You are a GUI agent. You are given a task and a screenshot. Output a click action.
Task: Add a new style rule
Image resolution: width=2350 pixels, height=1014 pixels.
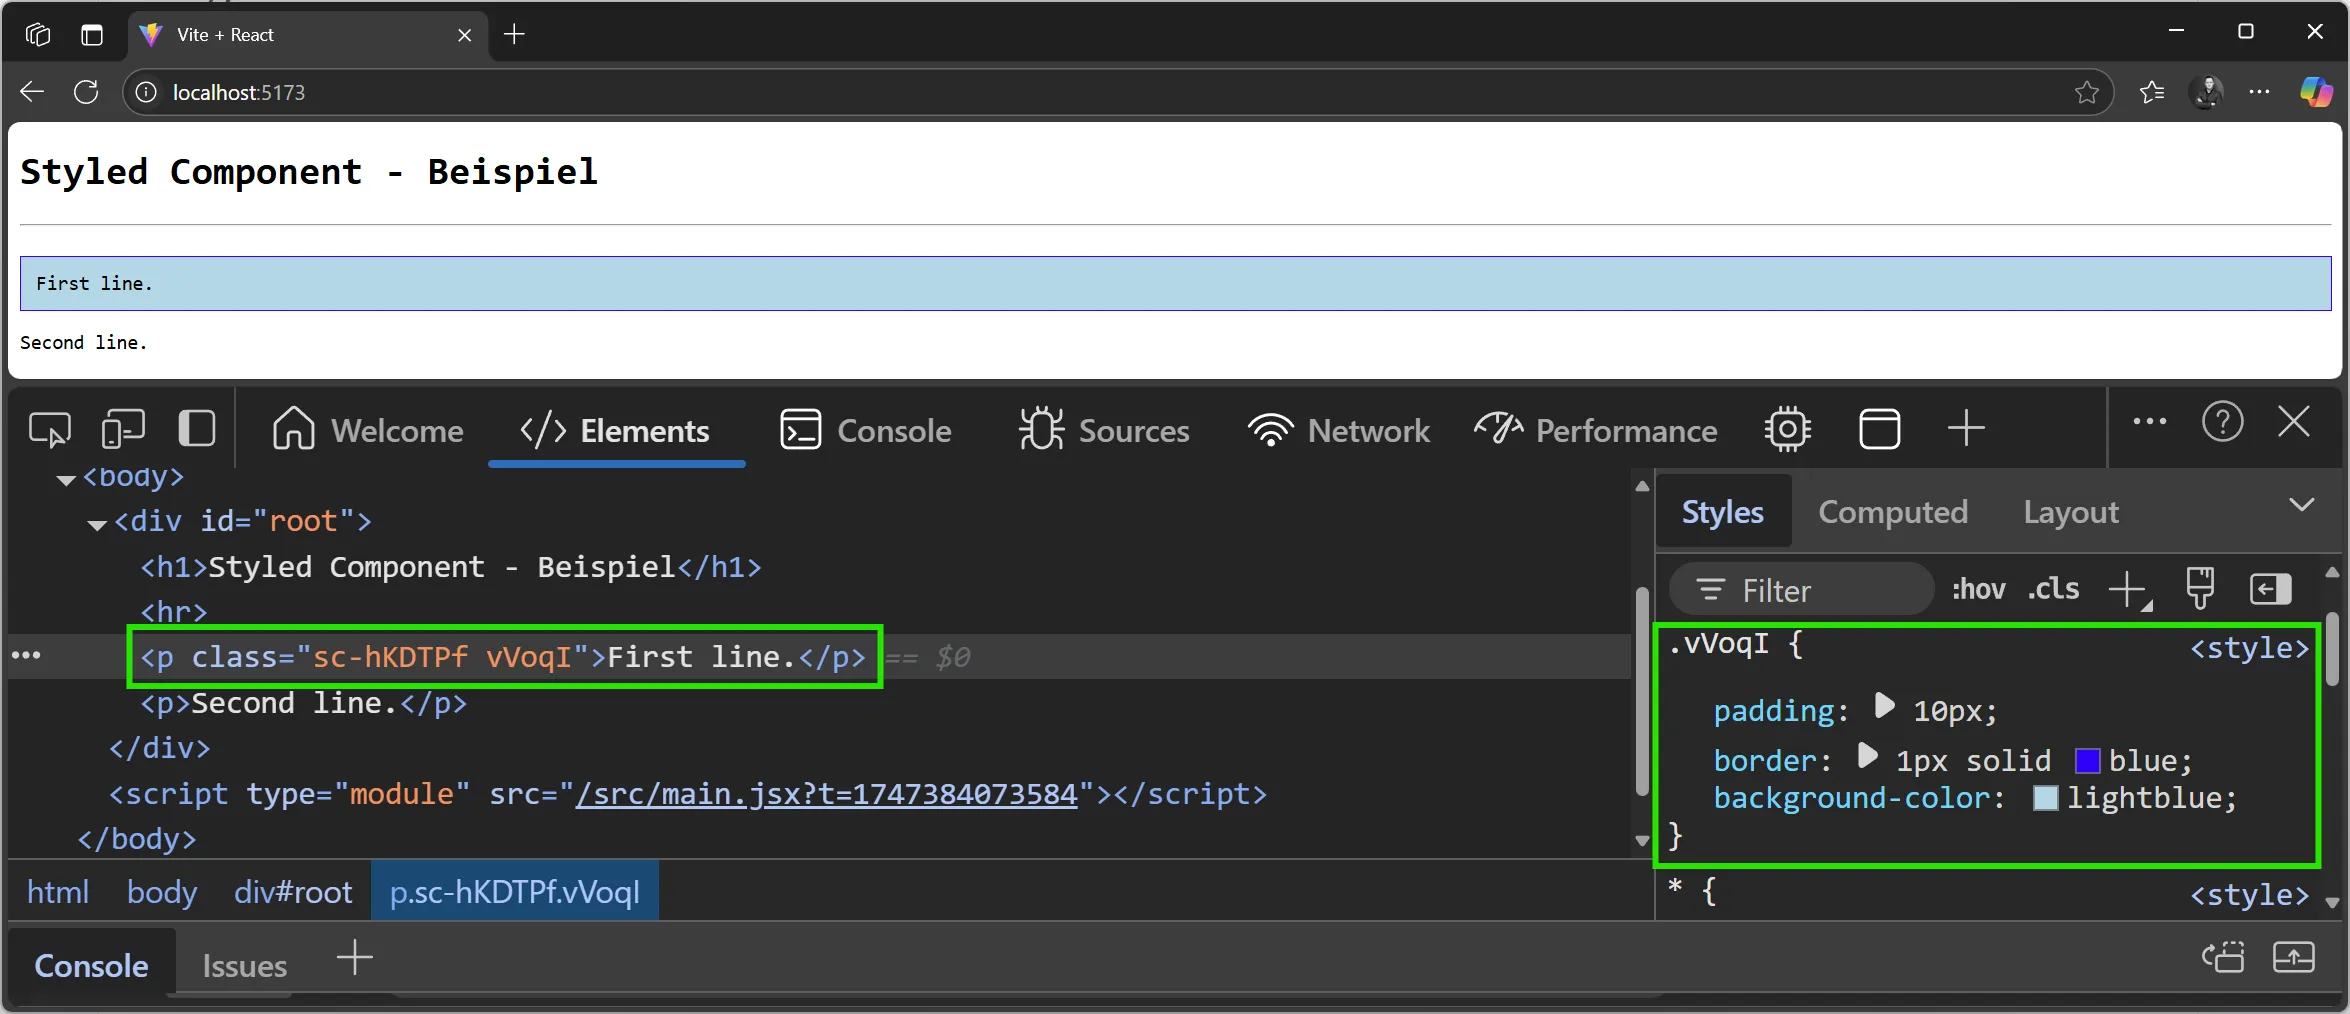pos(2129,590)
